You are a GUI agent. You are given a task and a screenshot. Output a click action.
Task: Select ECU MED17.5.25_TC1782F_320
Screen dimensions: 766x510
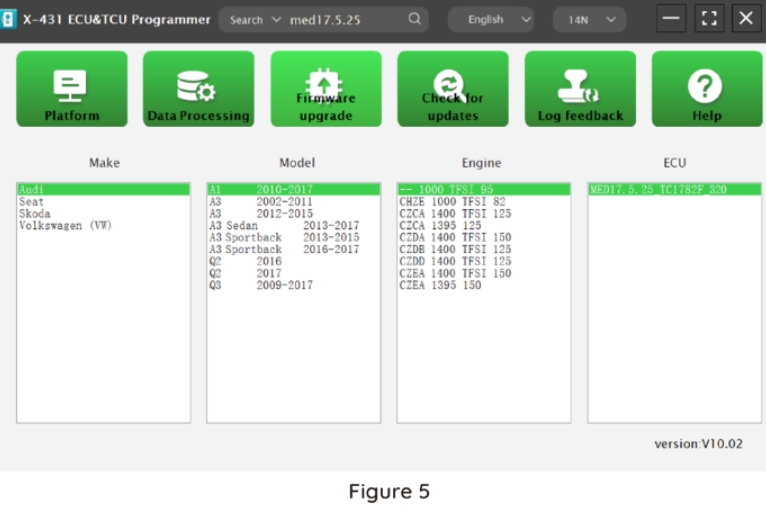point(675,190)
